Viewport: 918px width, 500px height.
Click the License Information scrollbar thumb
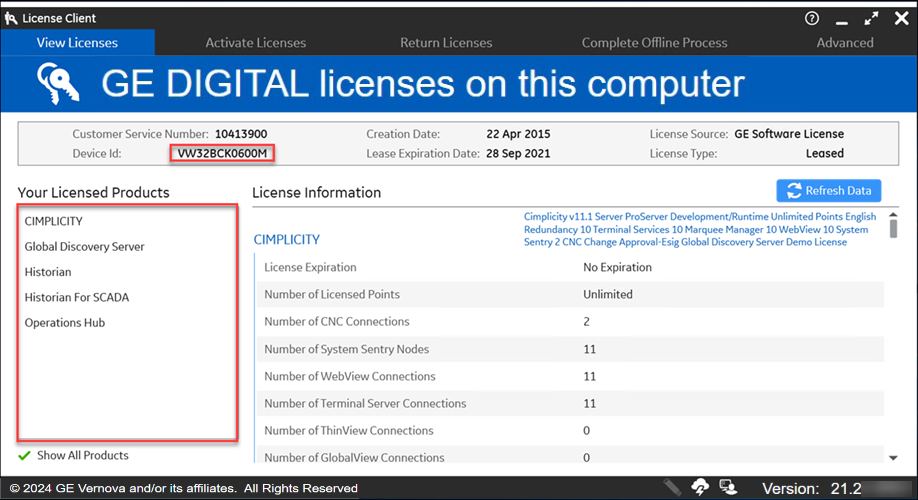[893, 228]
